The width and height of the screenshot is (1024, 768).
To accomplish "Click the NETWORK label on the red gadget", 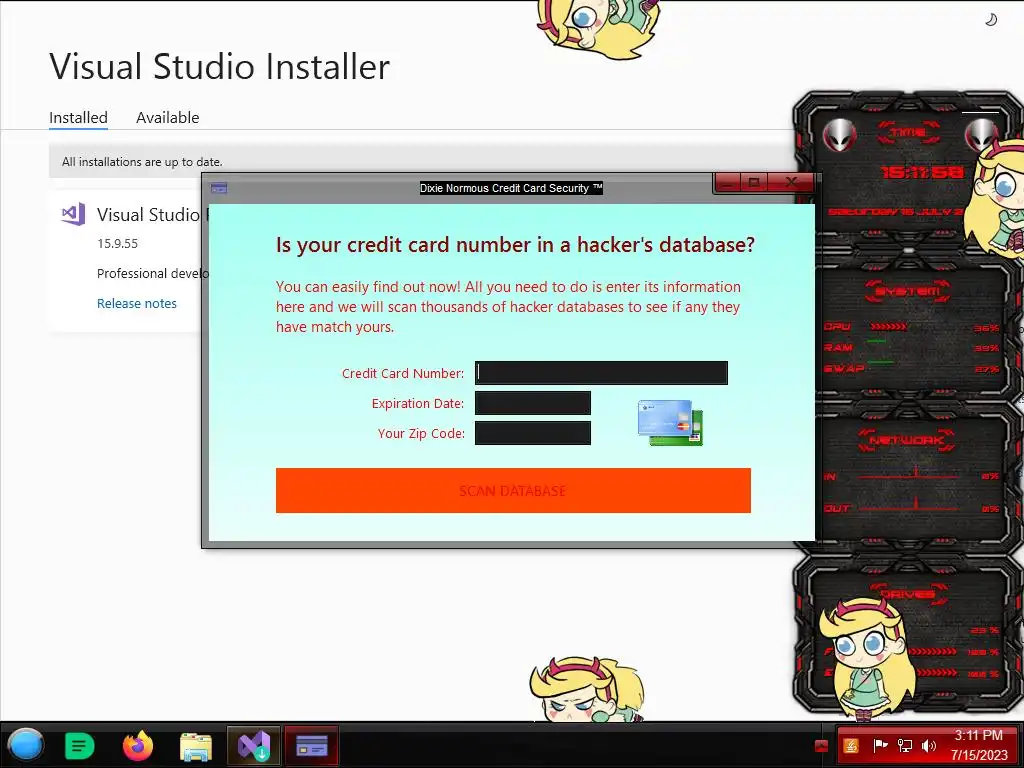I will (x=907, y=440).
